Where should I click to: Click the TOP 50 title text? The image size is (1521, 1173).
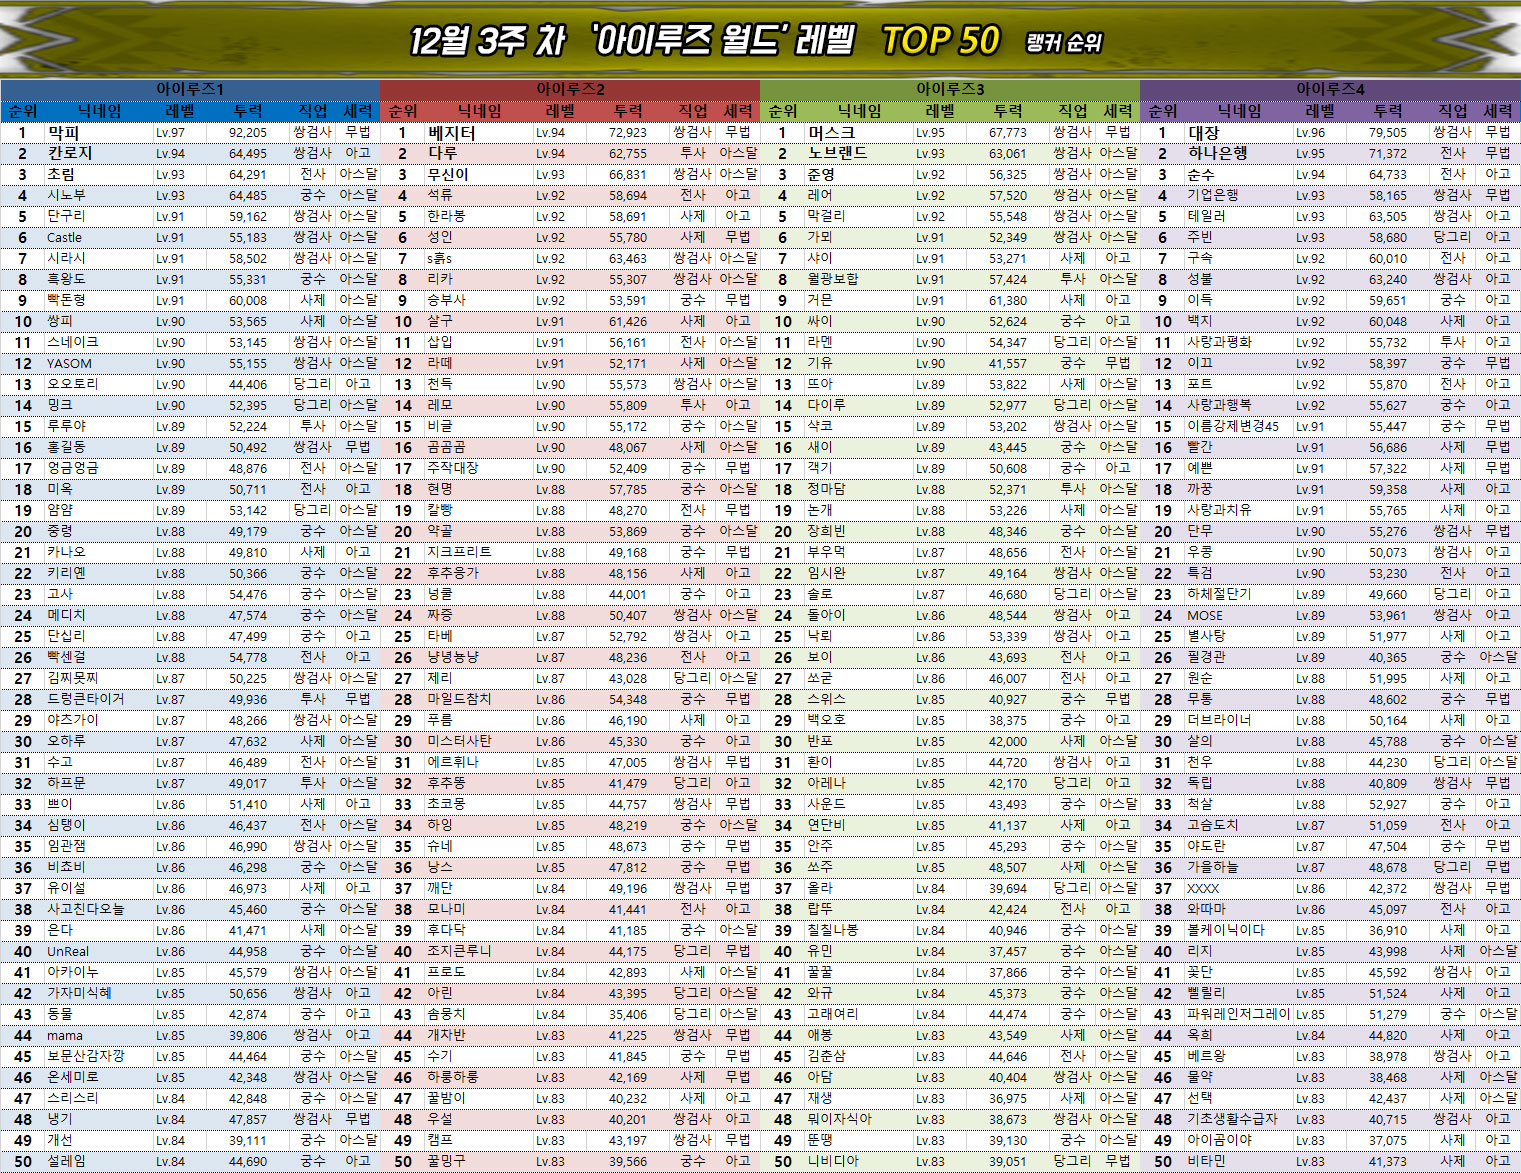940,41
